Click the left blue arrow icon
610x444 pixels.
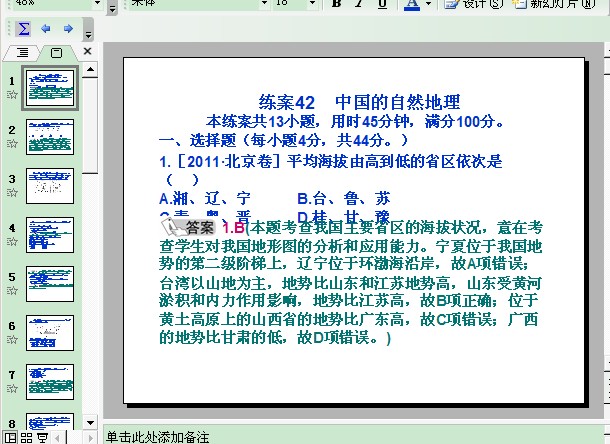tap(46, 29)
